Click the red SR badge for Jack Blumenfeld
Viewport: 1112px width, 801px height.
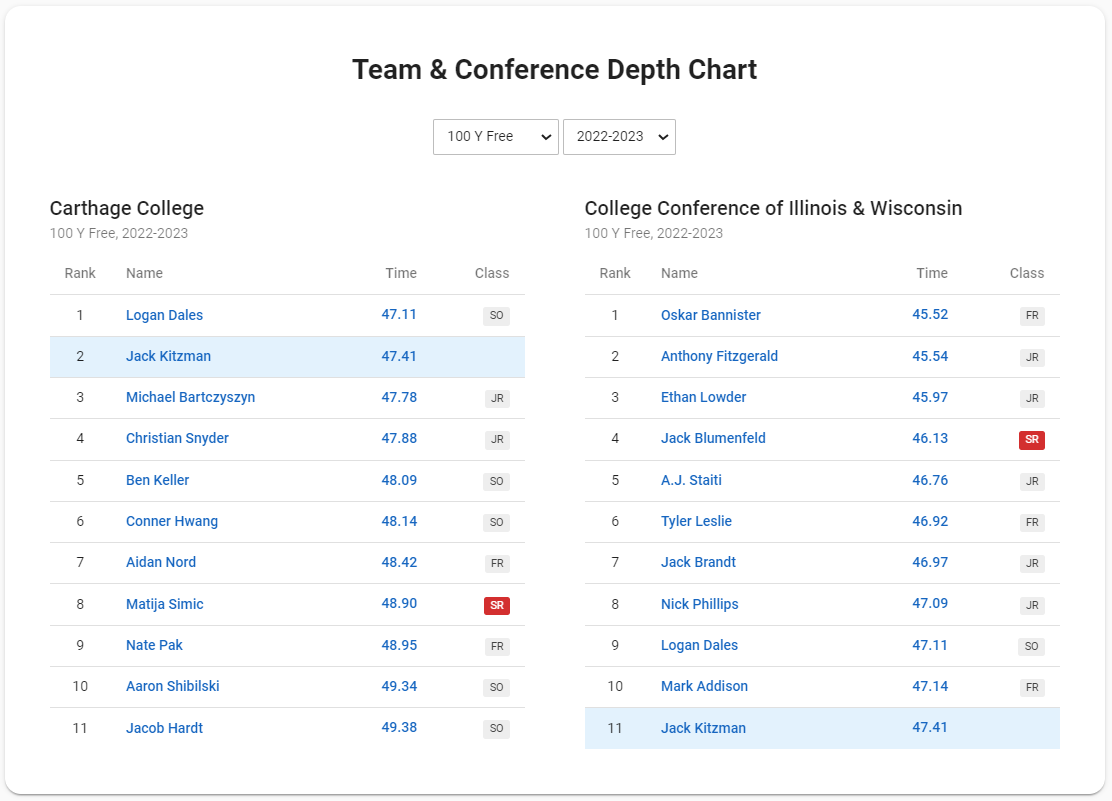(x=1032, y=440)
